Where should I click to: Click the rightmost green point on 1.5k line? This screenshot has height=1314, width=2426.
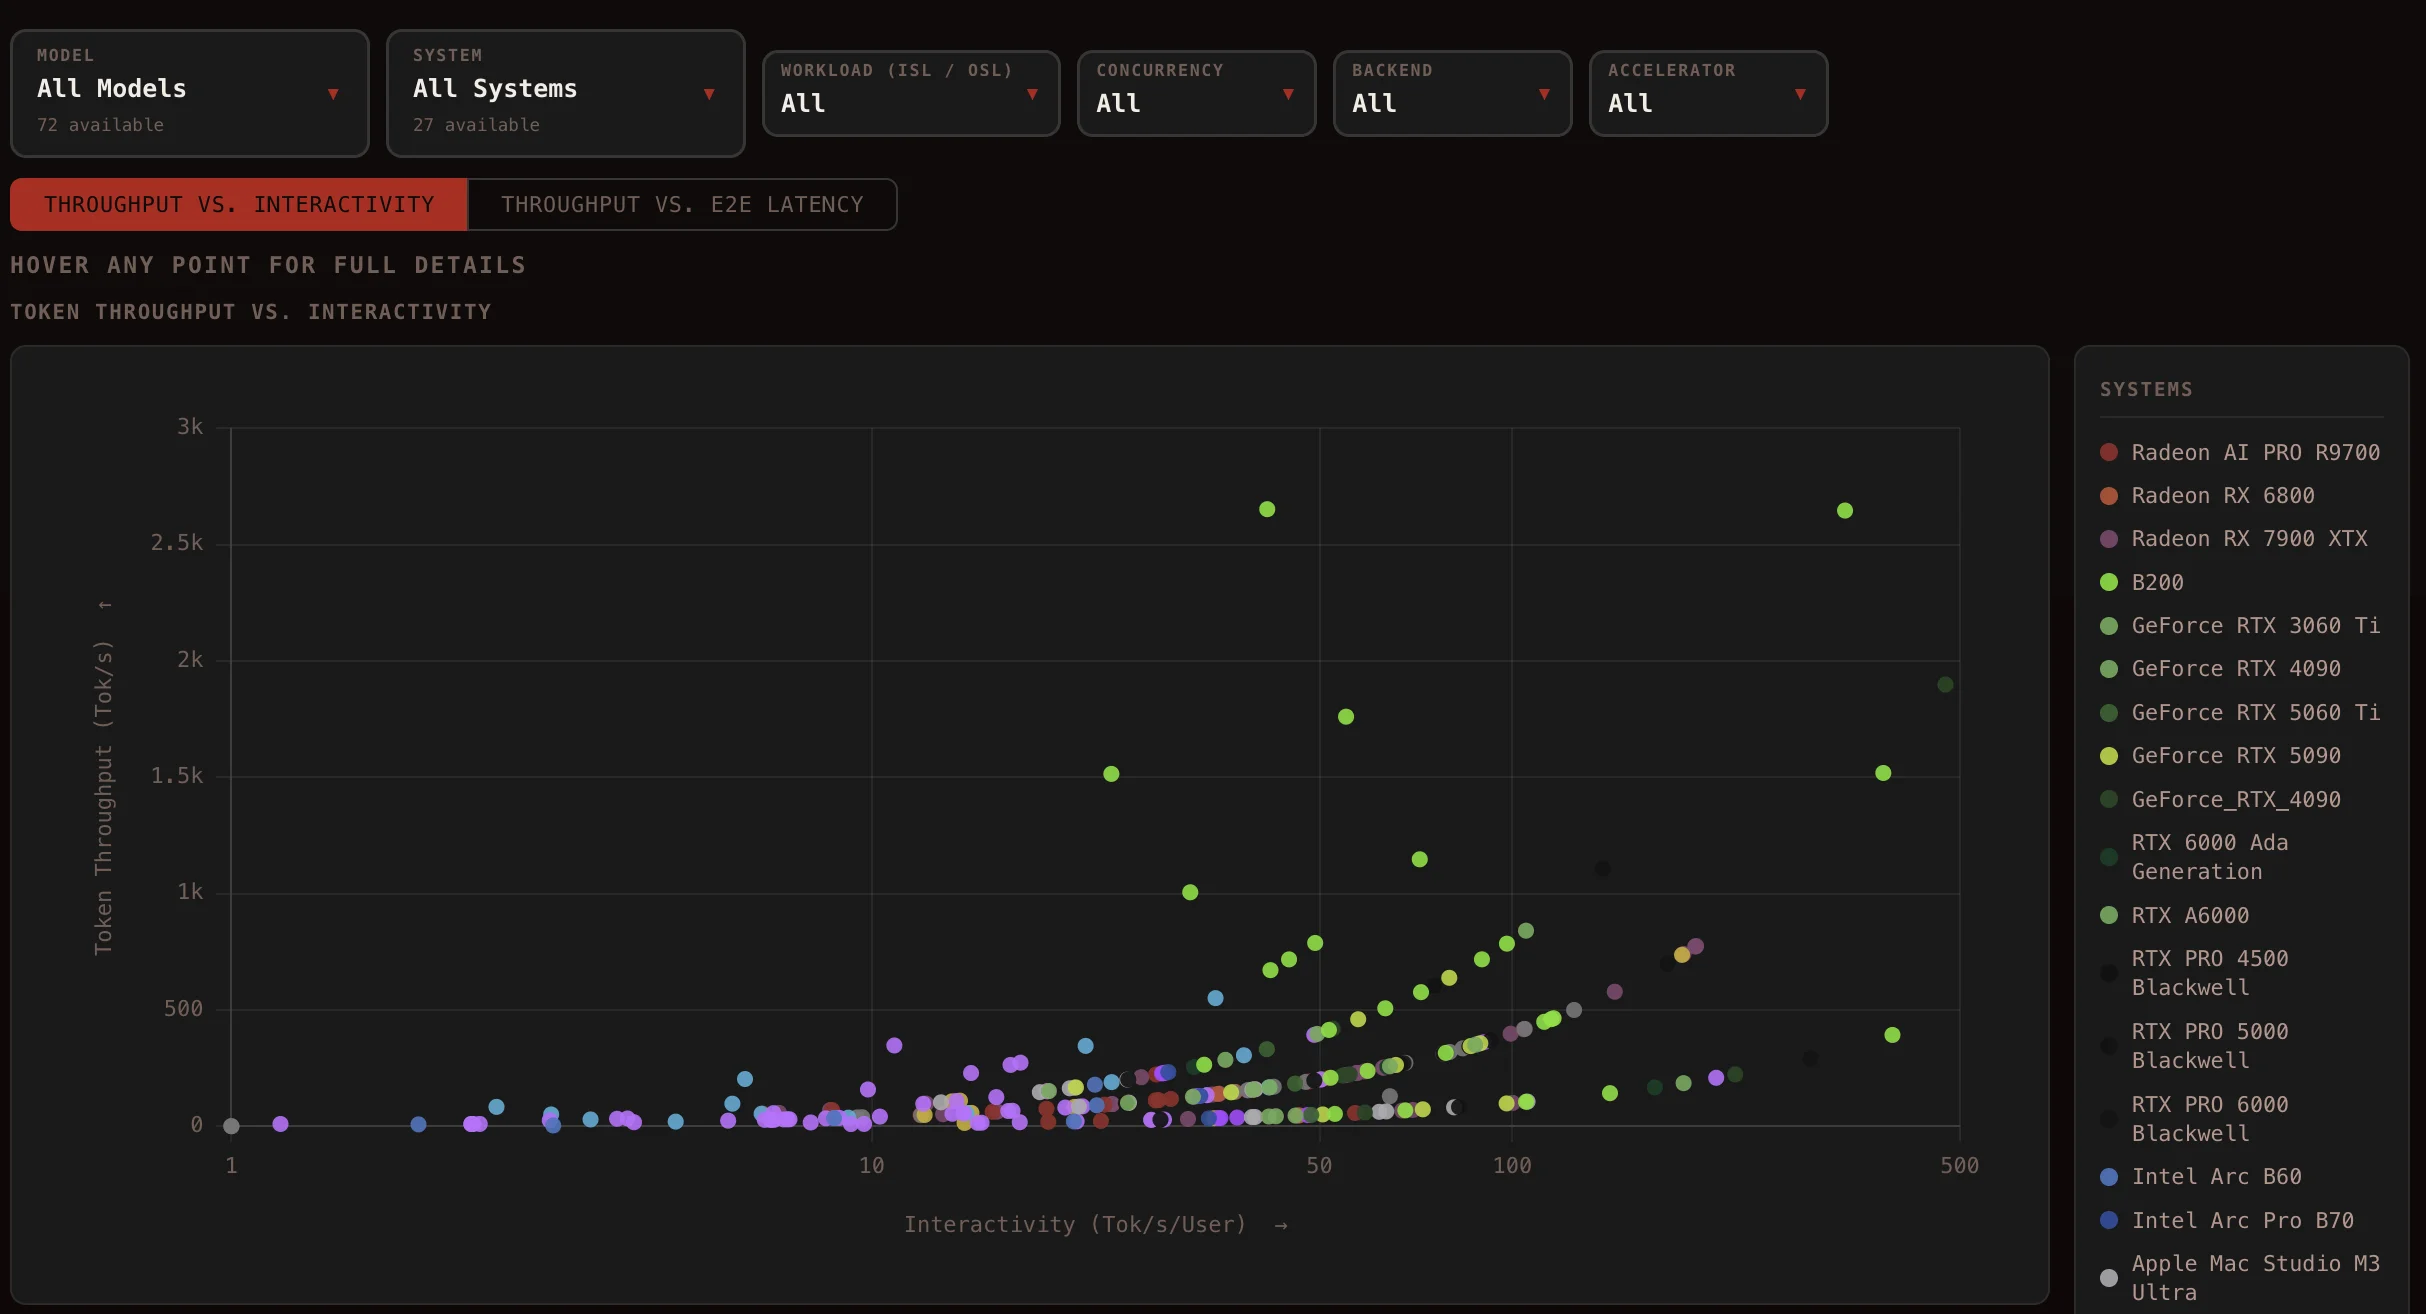pos(1883,773)
